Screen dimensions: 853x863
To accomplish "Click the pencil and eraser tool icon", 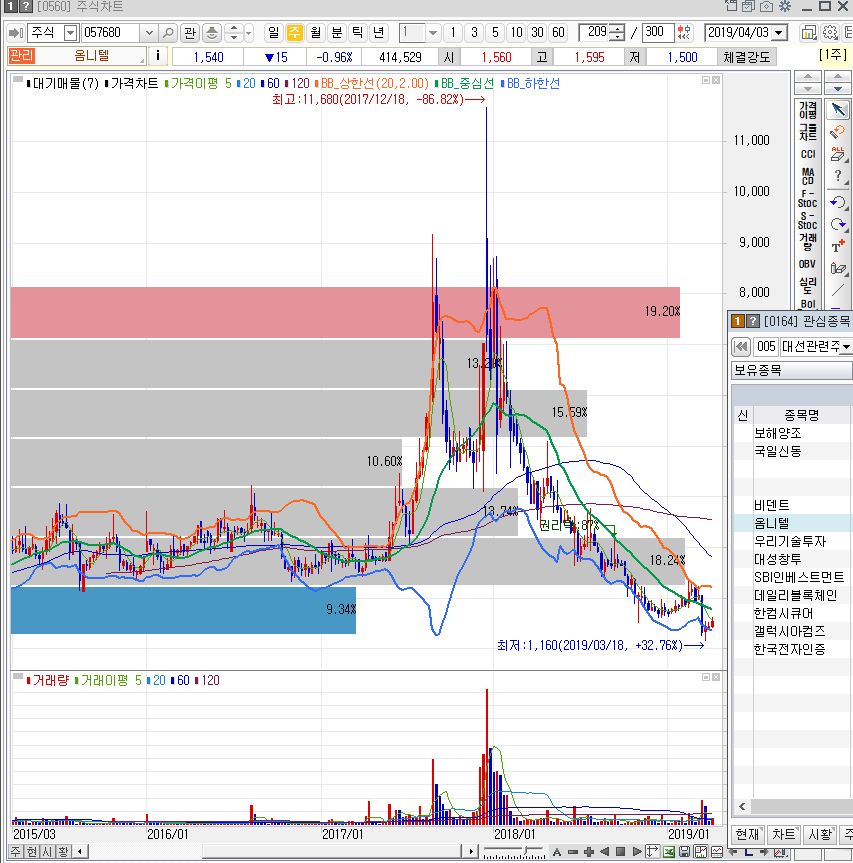I will click(838, 268).
